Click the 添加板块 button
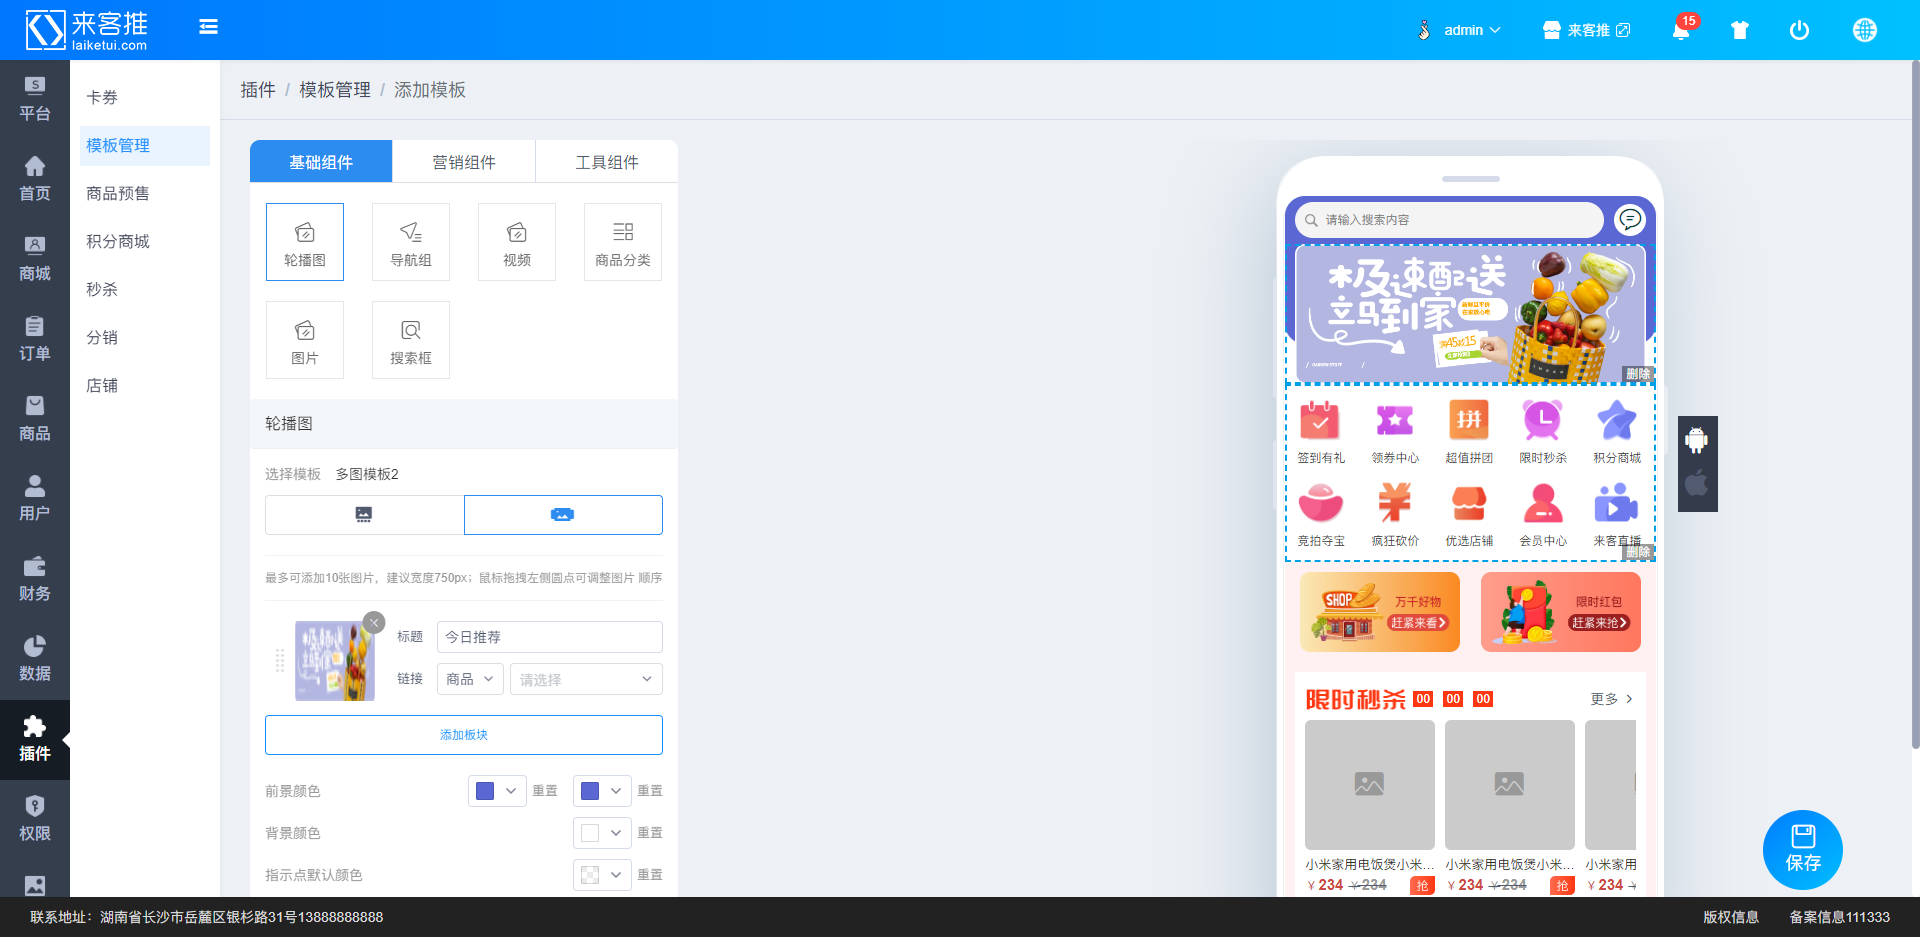The image size is (1920, 937). pyautogui.click(x=464, y=735)
